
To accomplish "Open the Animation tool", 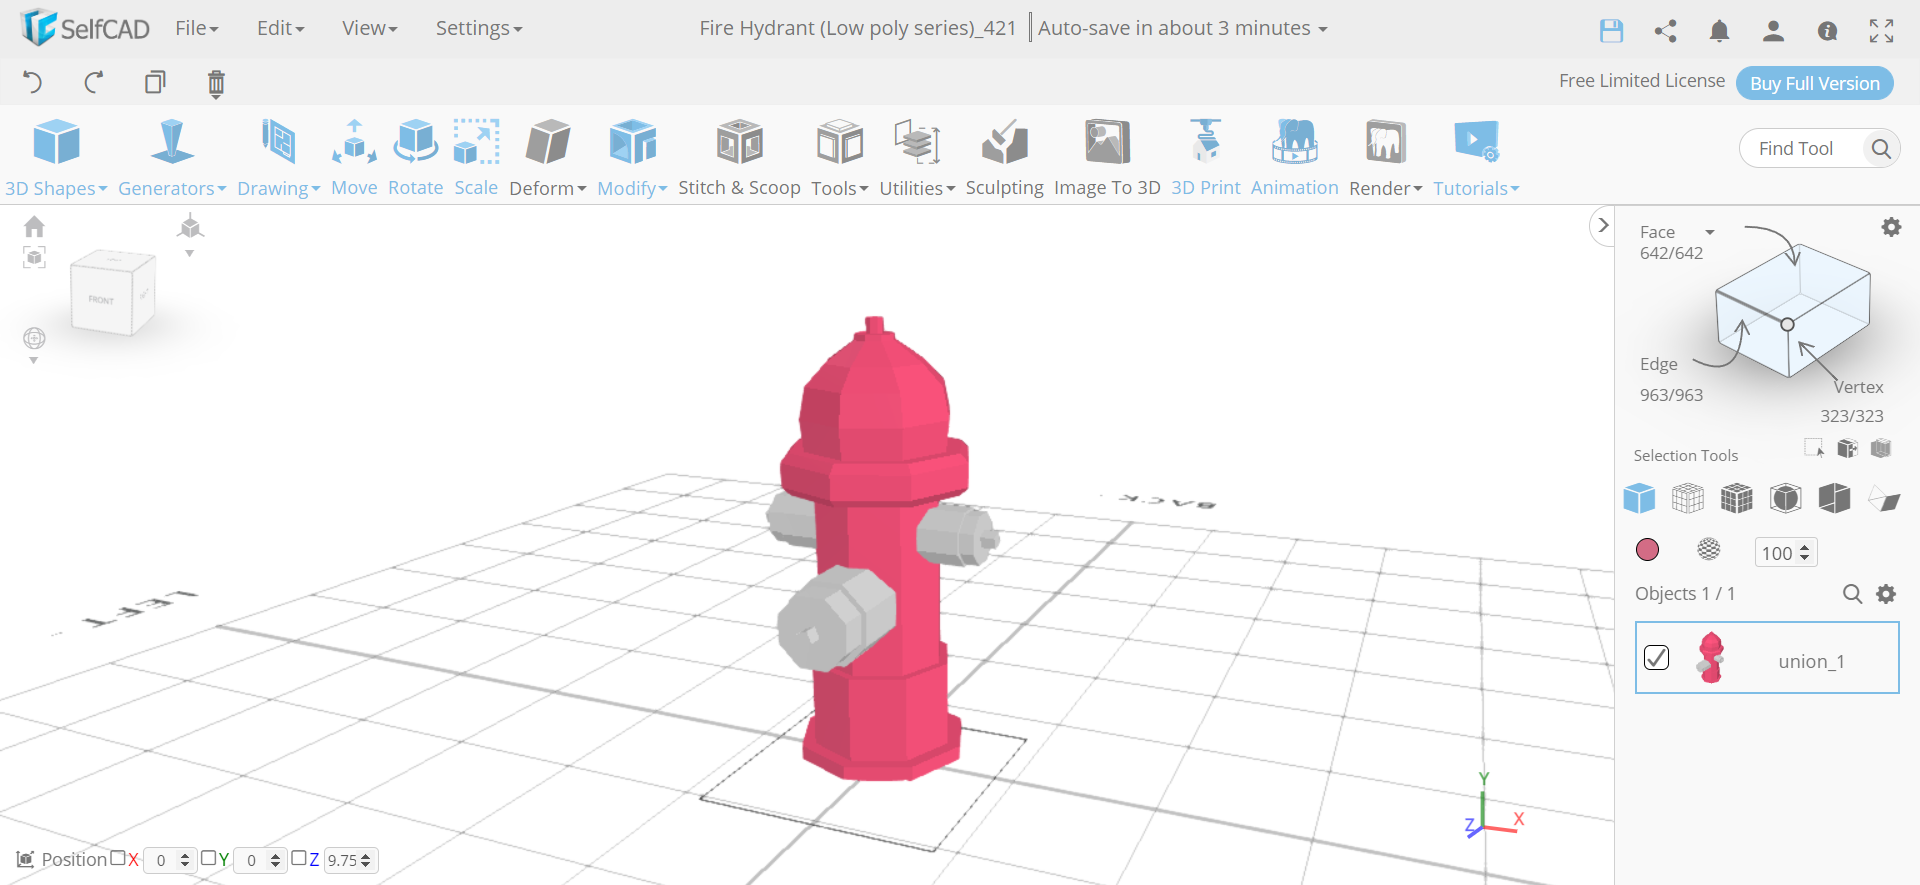I will 1294,158.
